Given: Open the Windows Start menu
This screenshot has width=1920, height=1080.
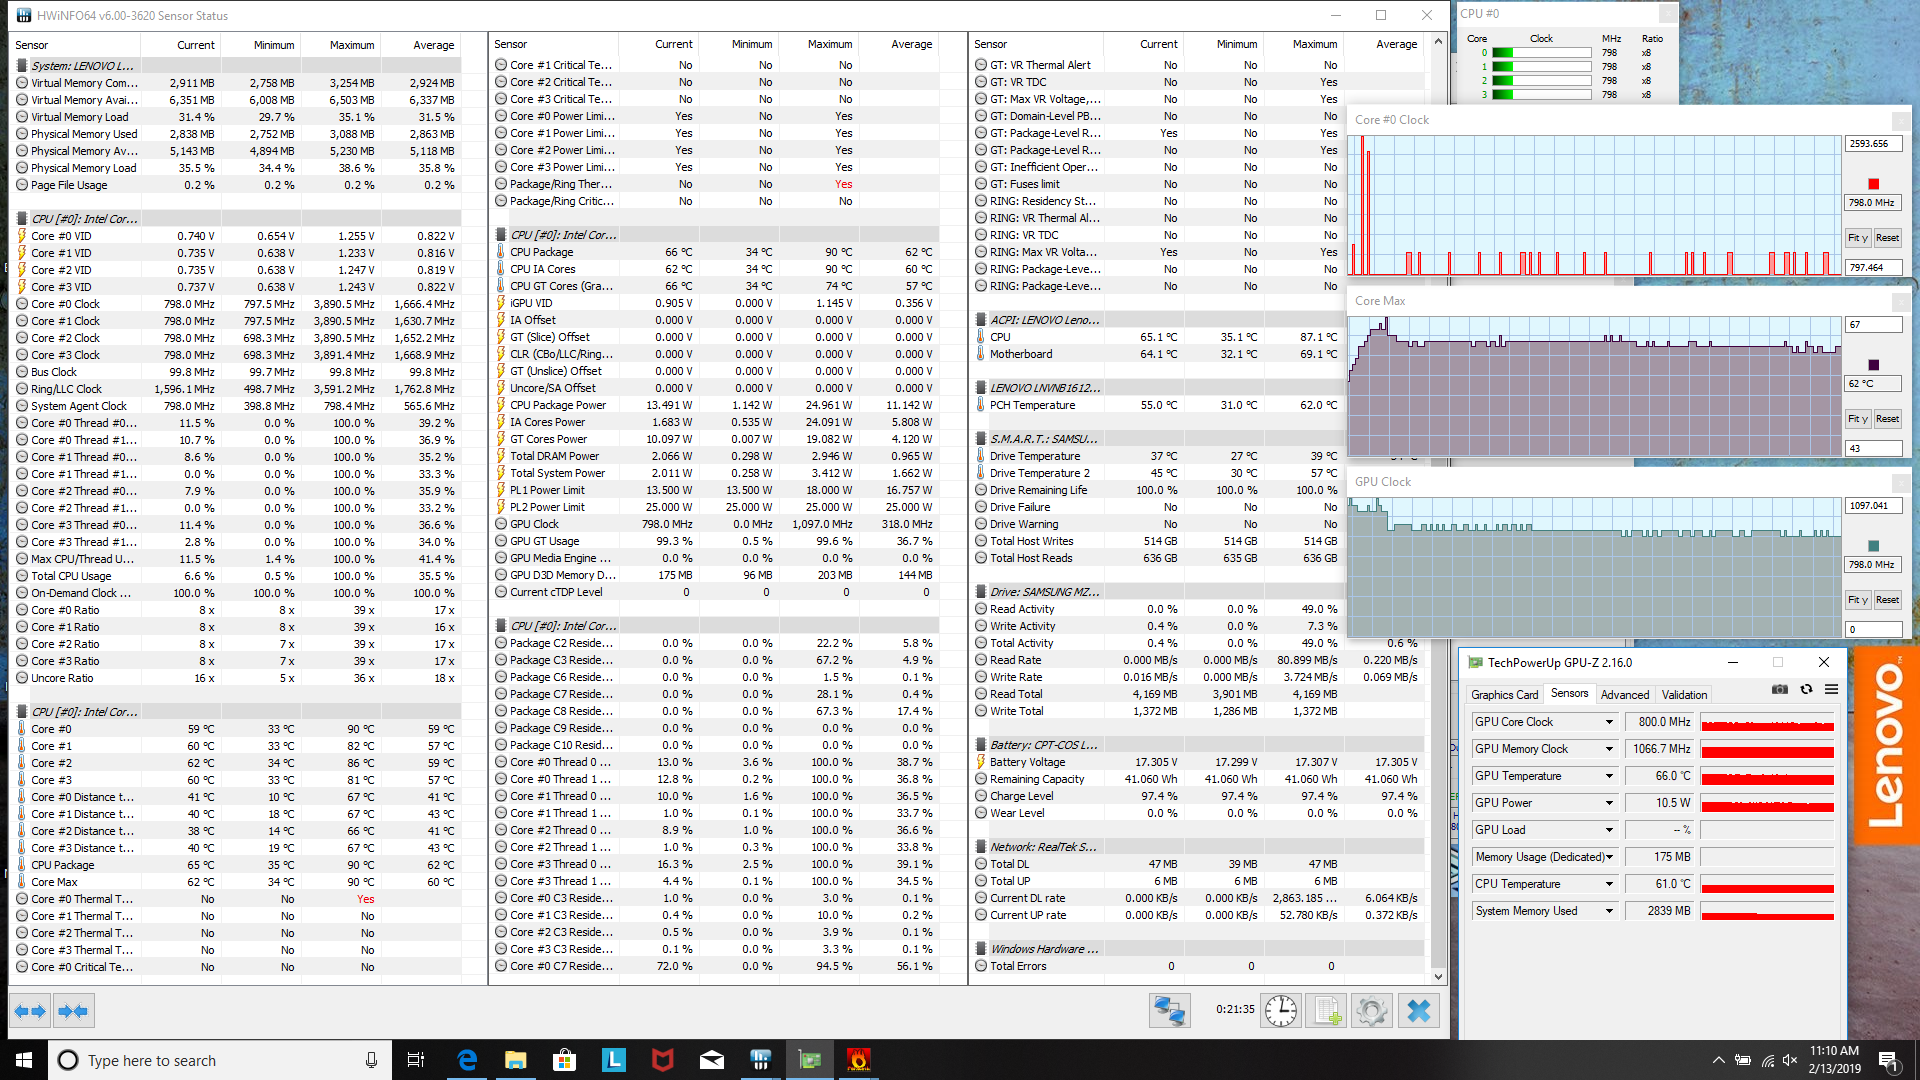Looking at the screenshot, I should point(24,1060).
